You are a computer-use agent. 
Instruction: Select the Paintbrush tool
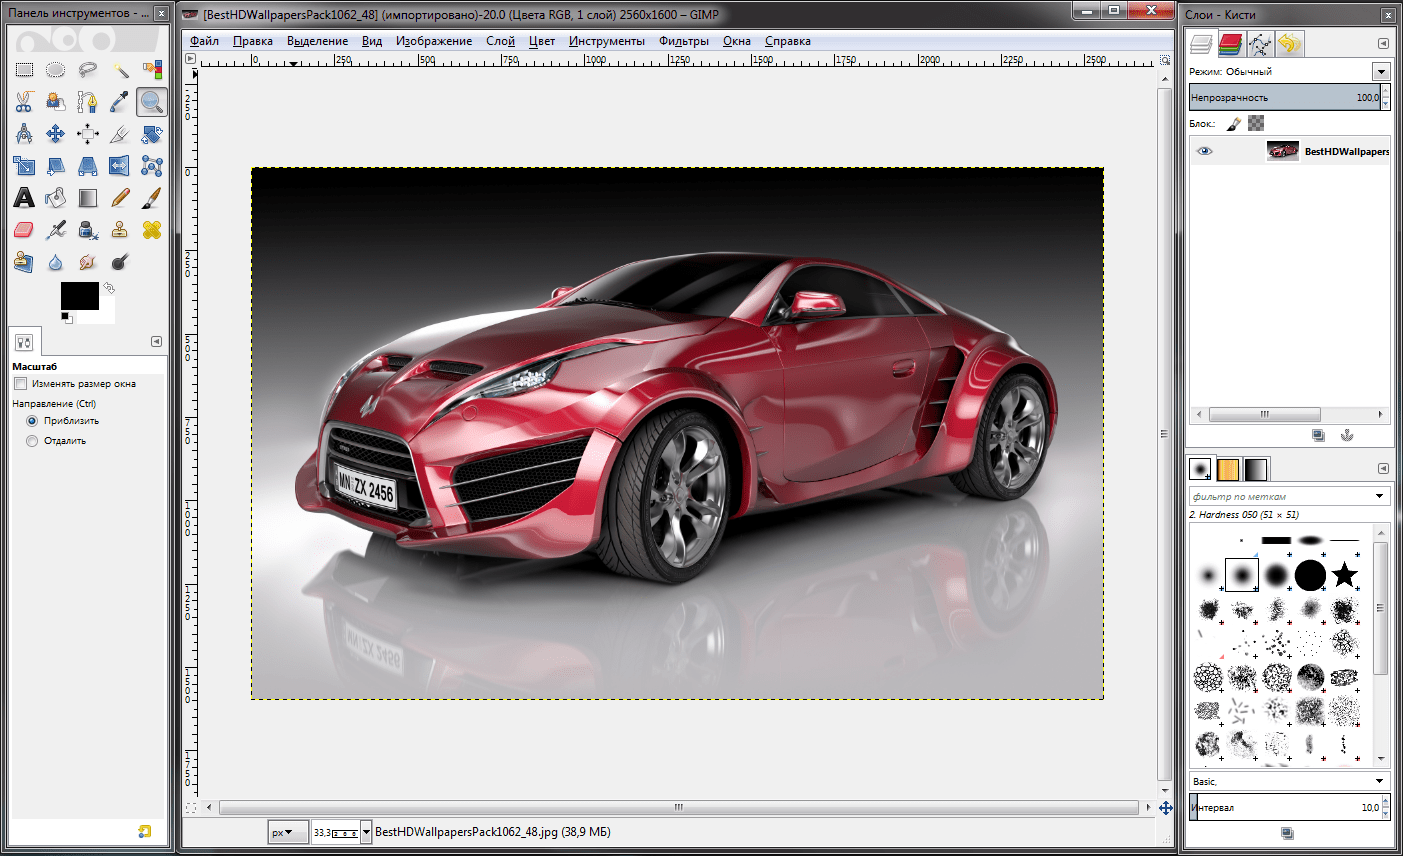152,197
